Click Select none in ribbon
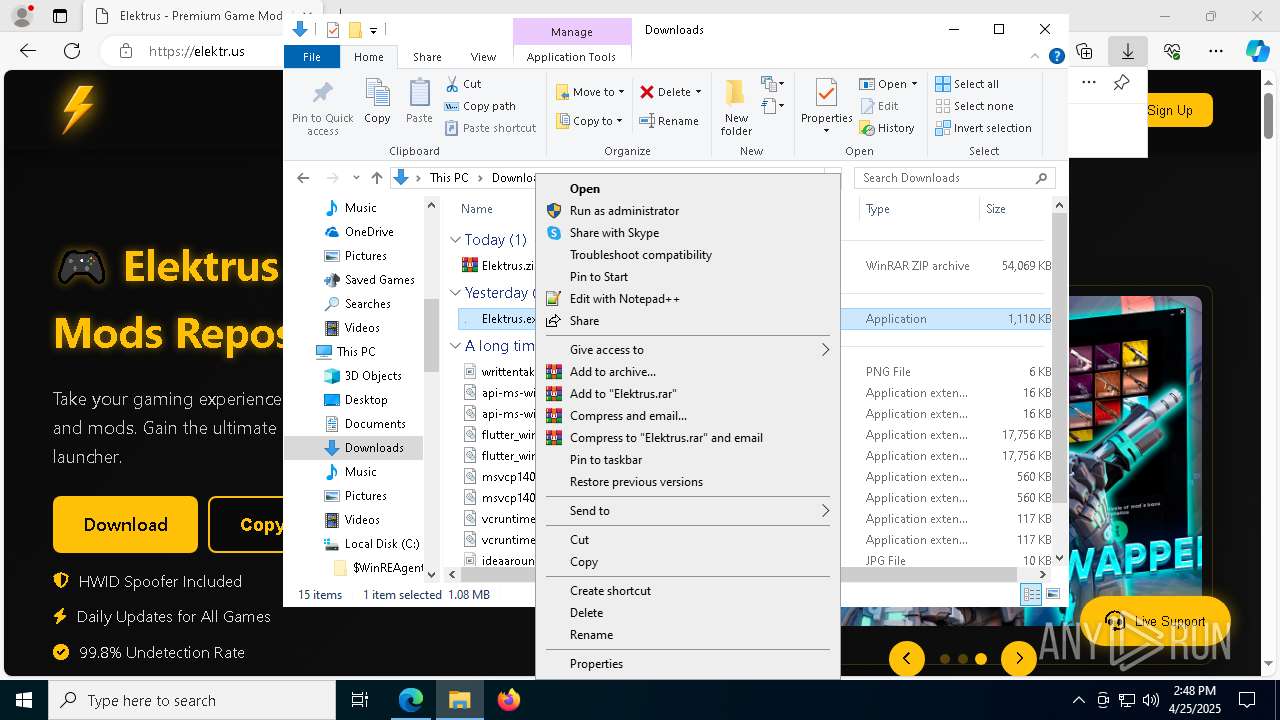This screenshot has width=1280, height=720. [974, 106]
